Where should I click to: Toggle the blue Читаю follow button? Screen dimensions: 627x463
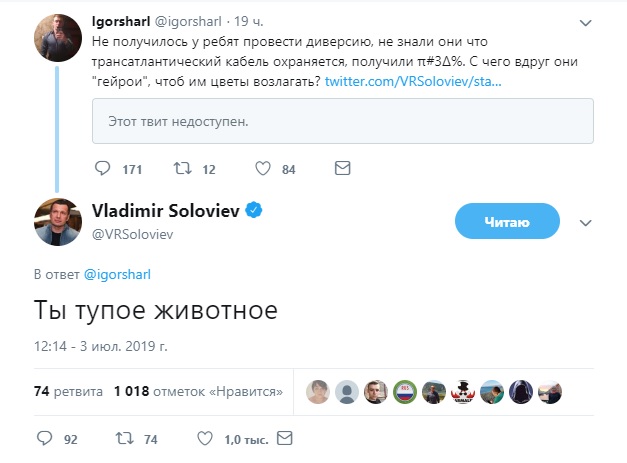point(506,221)
